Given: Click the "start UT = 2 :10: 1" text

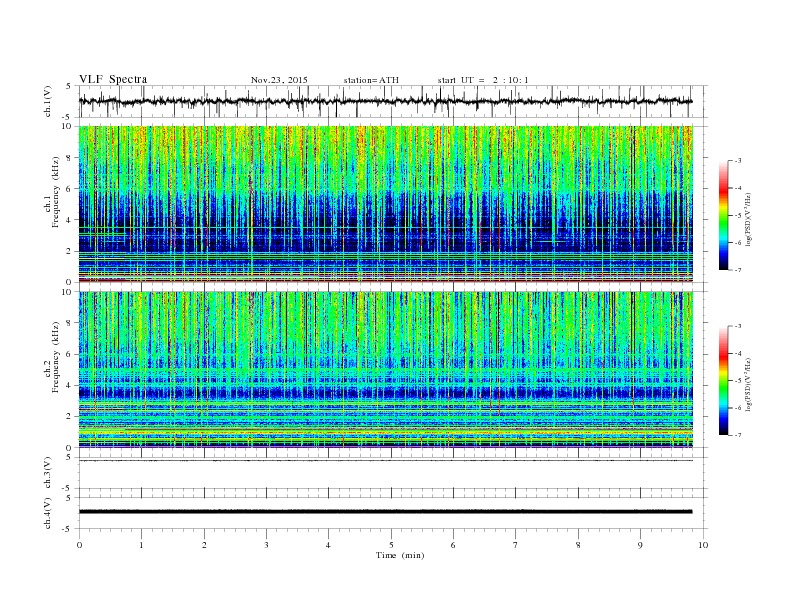Looking at the screenshot, I should point(483,80).
